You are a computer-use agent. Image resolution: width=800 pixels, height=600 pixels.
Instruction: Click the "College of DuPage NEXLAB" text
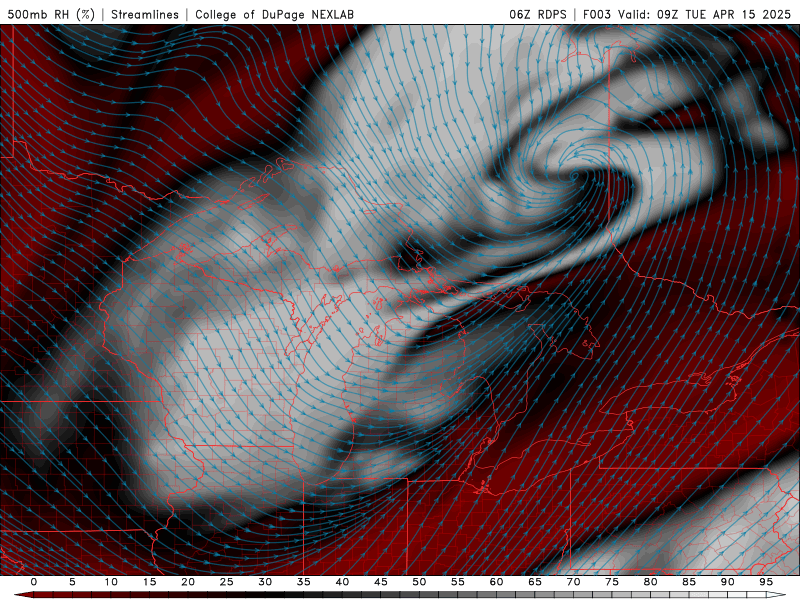(x=274, y=15)
